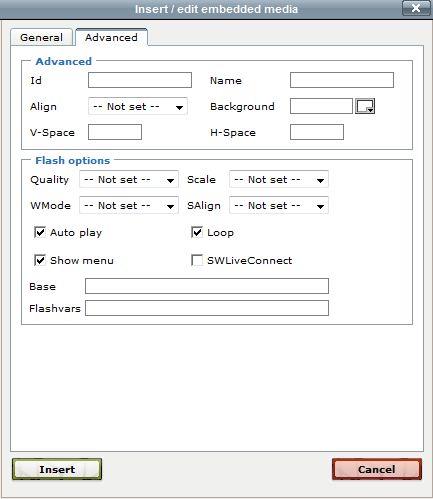Choose a WMode dropdown value

point(129,205)
